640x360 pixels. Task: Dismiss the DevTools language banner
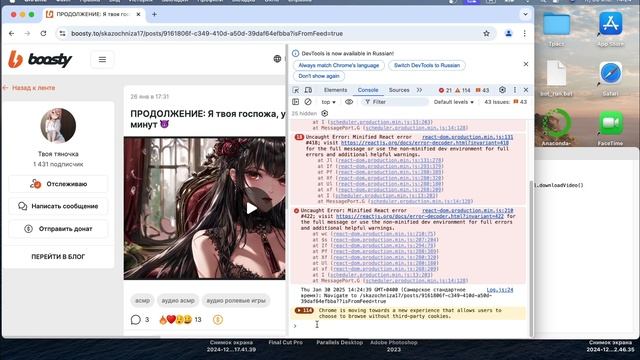(526, 64)
